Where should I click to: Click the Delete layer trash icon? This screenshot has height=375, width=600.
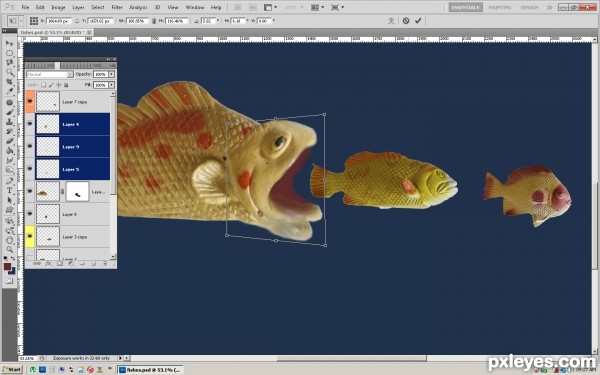pyautogui.click(x=104, y=264)
